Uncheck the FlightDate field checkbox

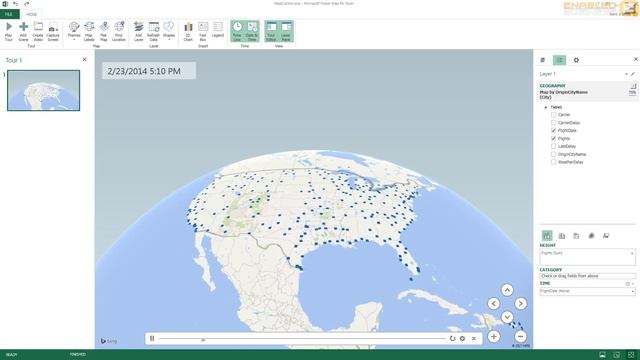point(553,131)
